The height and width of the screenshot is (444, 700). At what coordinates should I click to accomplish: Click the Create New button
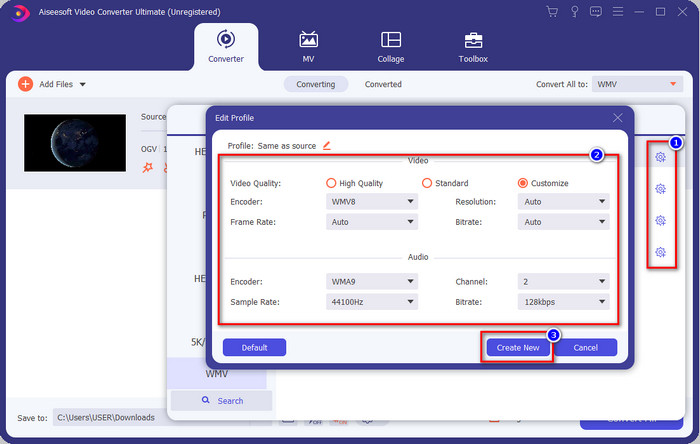(x=518, y=347)
